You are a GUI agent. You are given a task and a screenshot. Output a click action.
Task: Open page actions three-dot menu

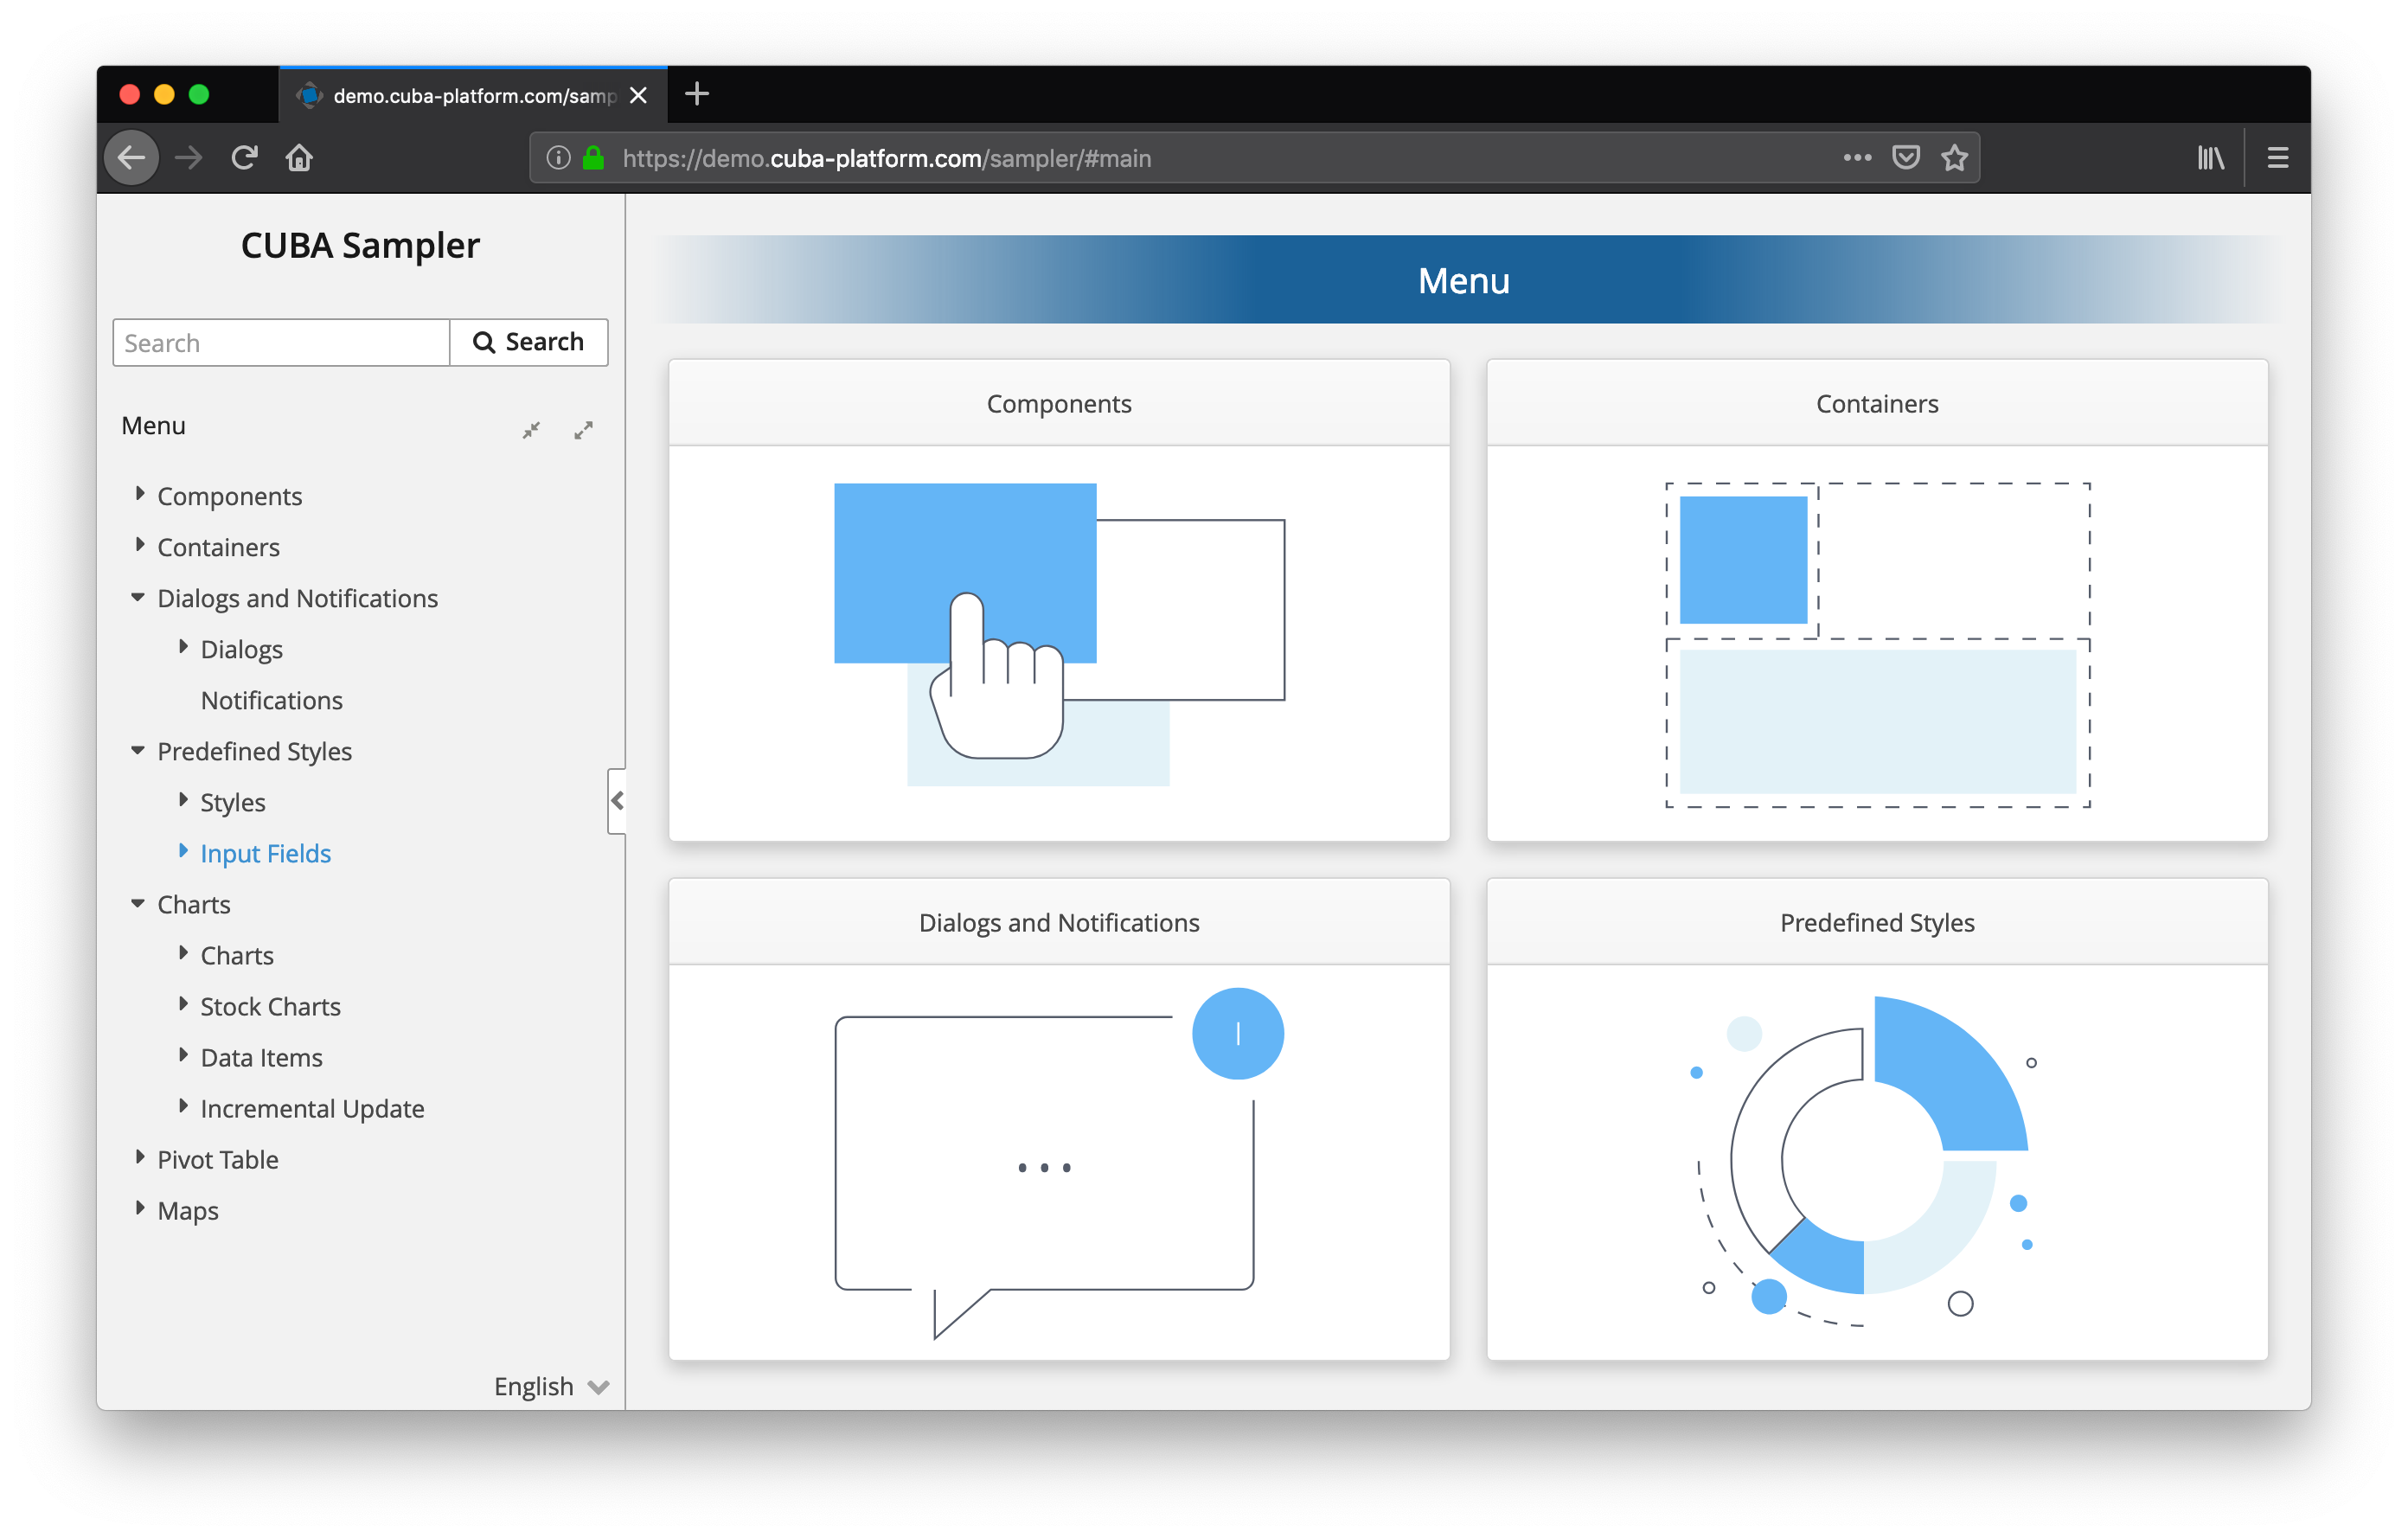(1857, 157)
